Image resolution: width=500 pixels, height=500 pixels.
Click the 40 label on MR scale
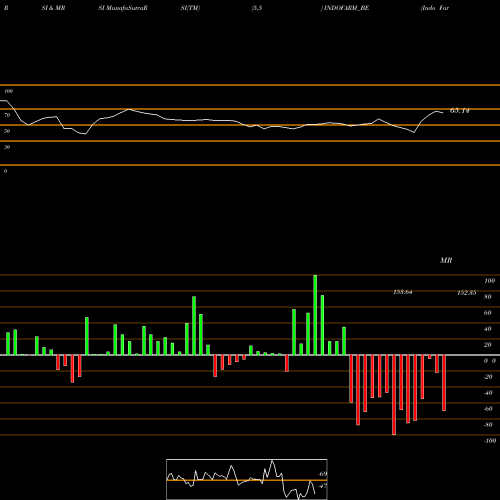(488, 329)
